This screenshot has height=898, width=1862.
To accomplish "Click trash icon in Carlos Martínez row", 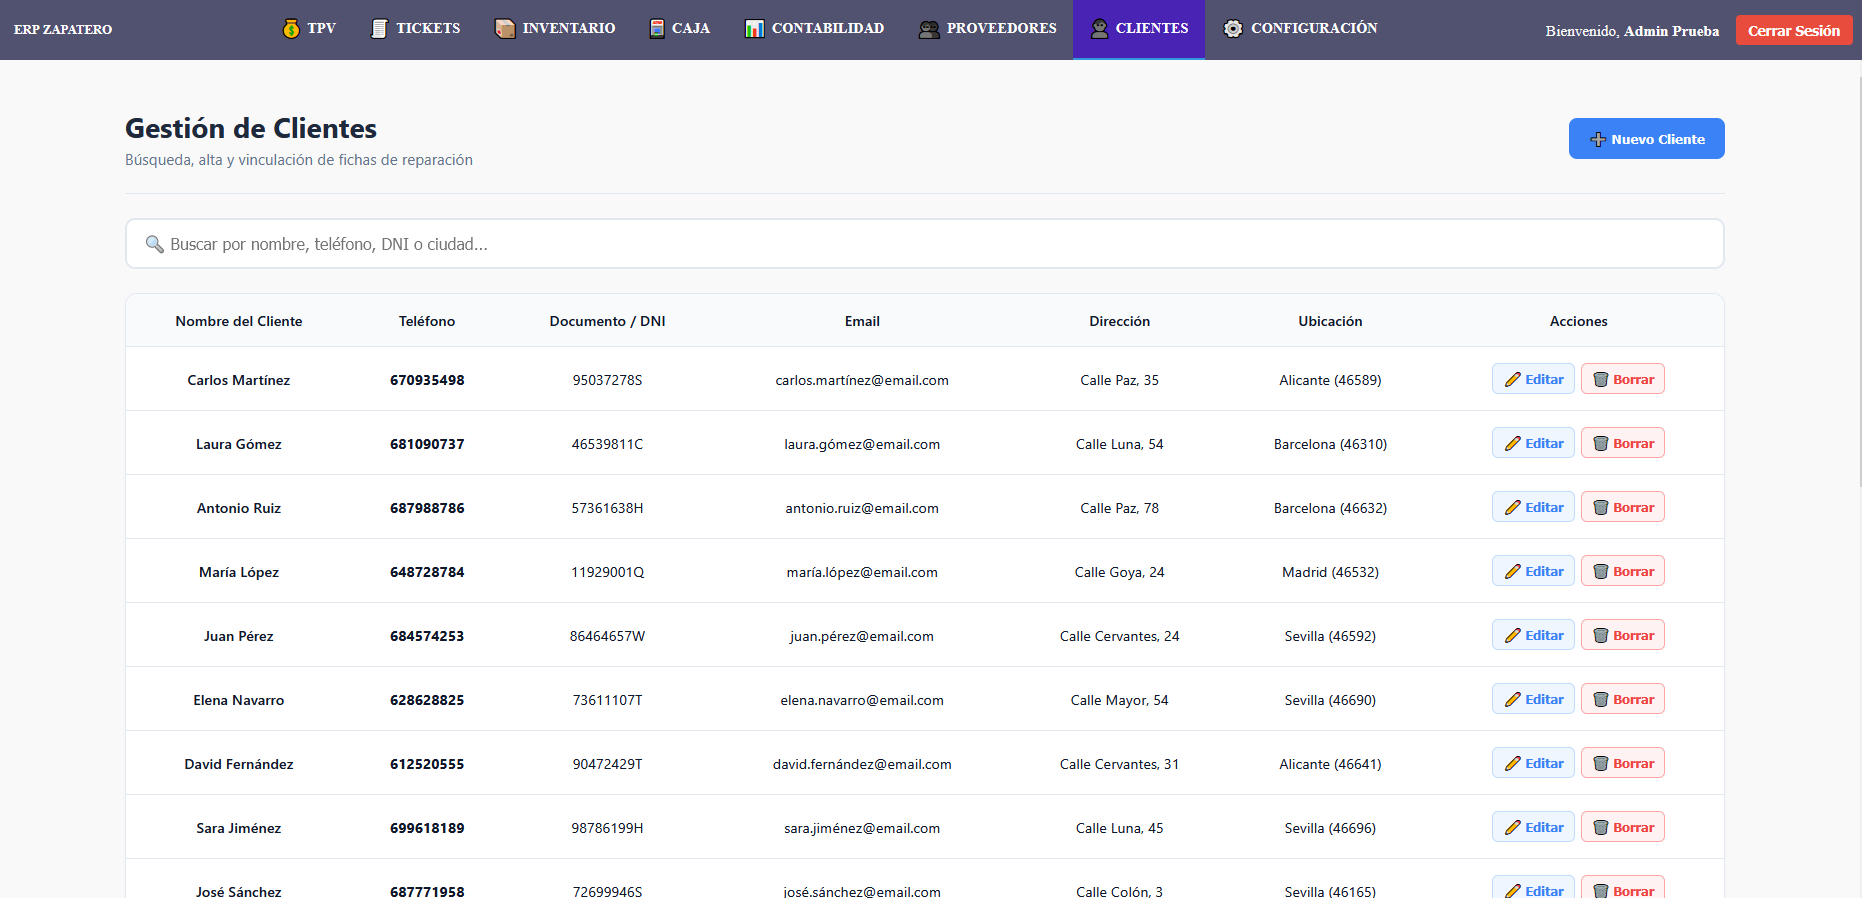I will tap(1600, 379).
